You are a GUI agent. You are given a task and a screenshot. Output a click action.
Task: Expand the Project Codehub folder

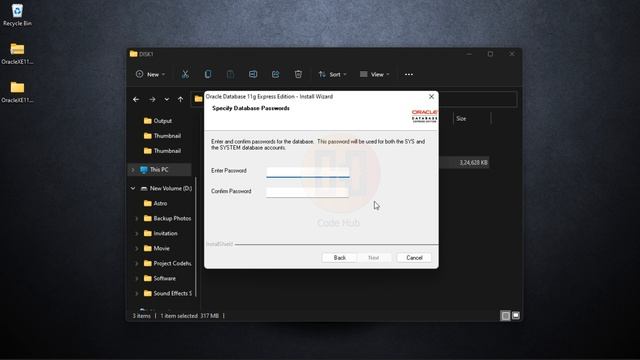pos(137,263)
